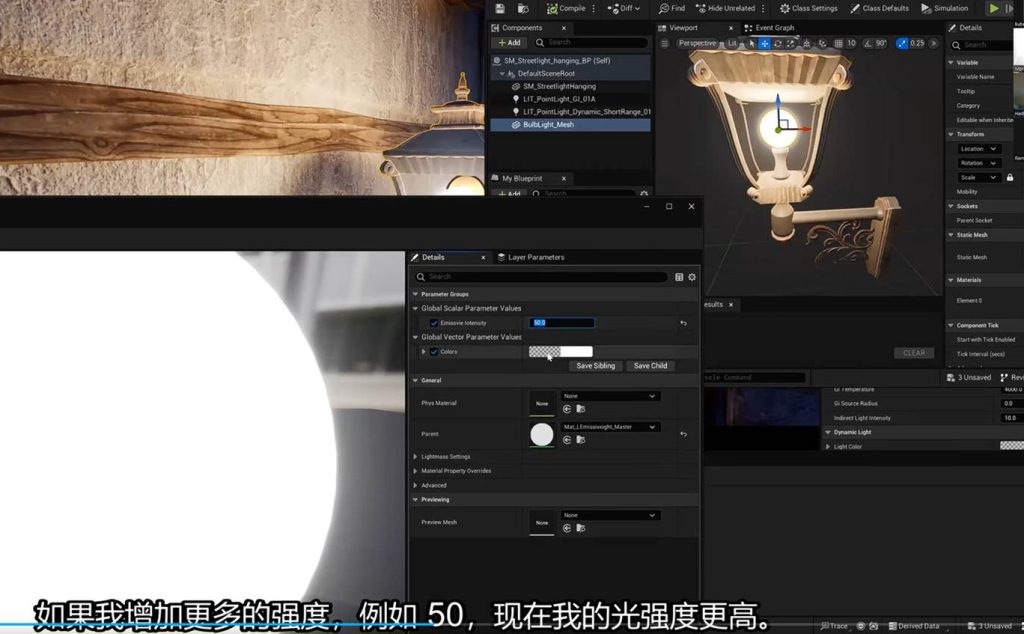Click the browse-to-asset icon under Parent
The height and width of the screenshot is (634, 1024).
(x=580, y=440)
